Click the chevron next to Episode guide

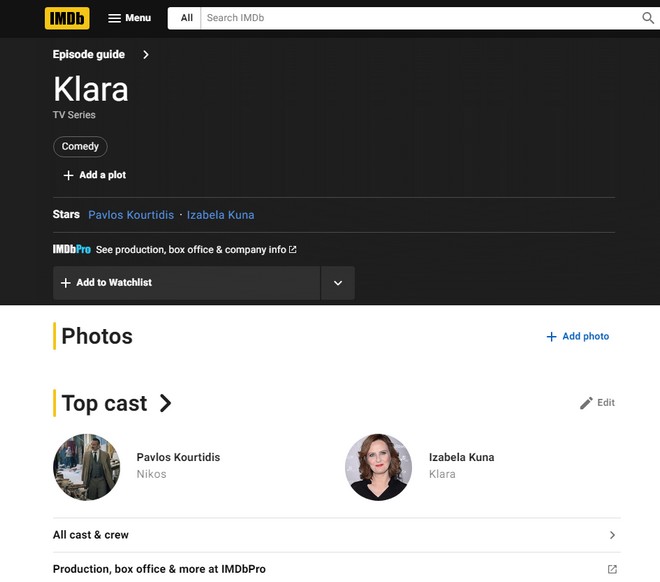point(146,55)
